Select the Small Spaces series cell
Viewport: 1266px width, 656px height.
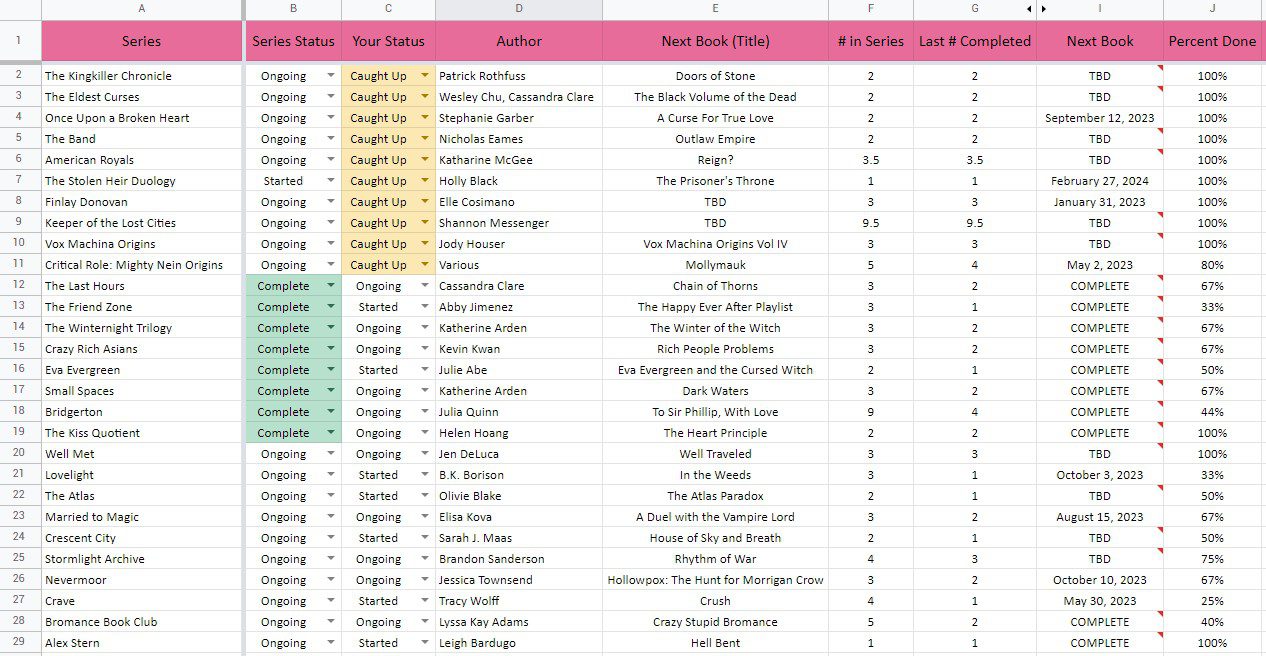(x=141, y=391)
